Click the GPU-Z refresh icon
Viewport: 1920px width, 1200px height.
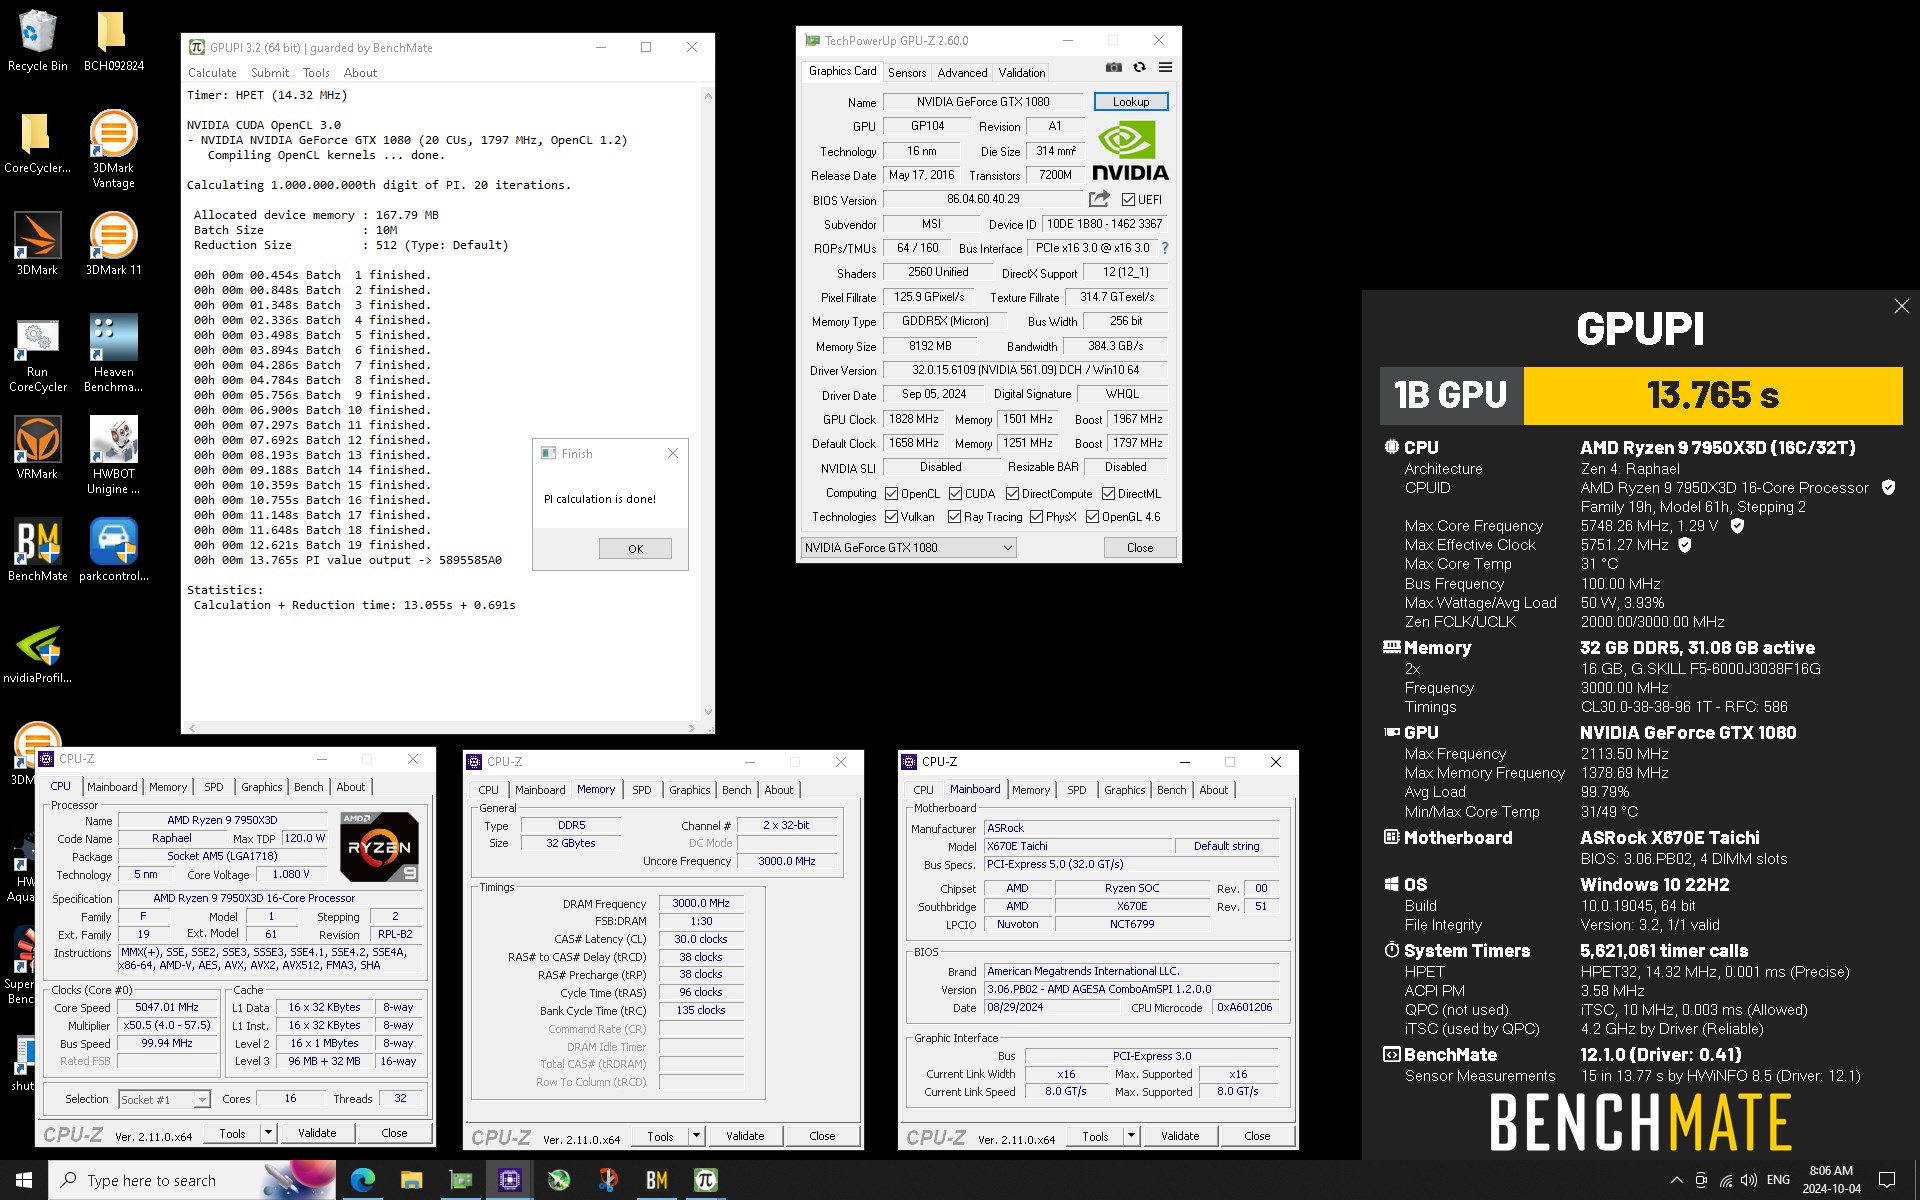point(1139,68)
